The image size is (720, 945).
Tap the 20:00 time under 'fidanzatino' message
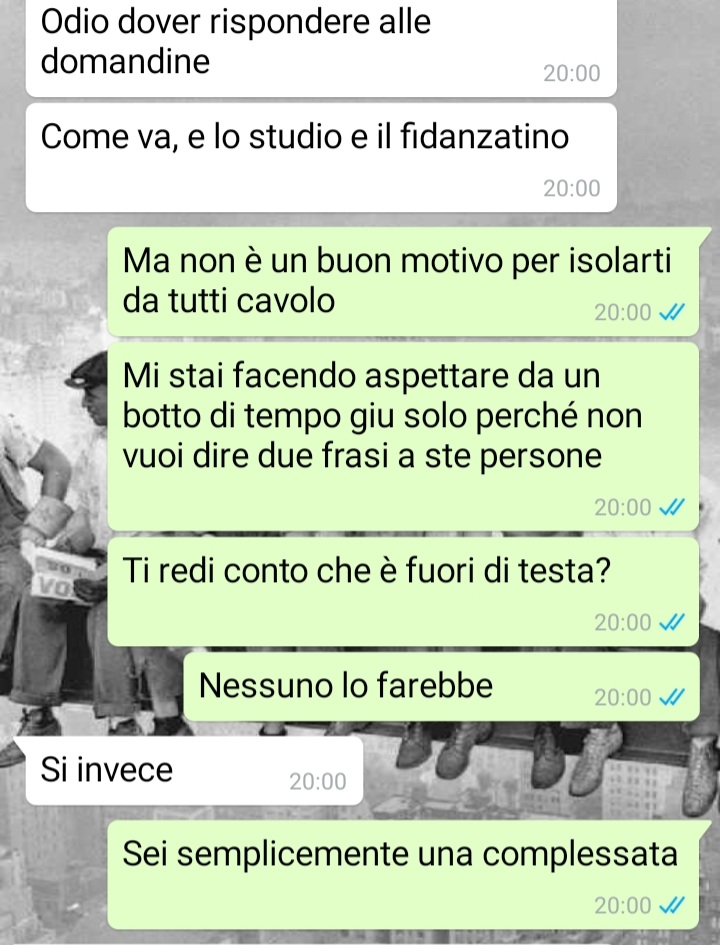[x=572, y=189]
